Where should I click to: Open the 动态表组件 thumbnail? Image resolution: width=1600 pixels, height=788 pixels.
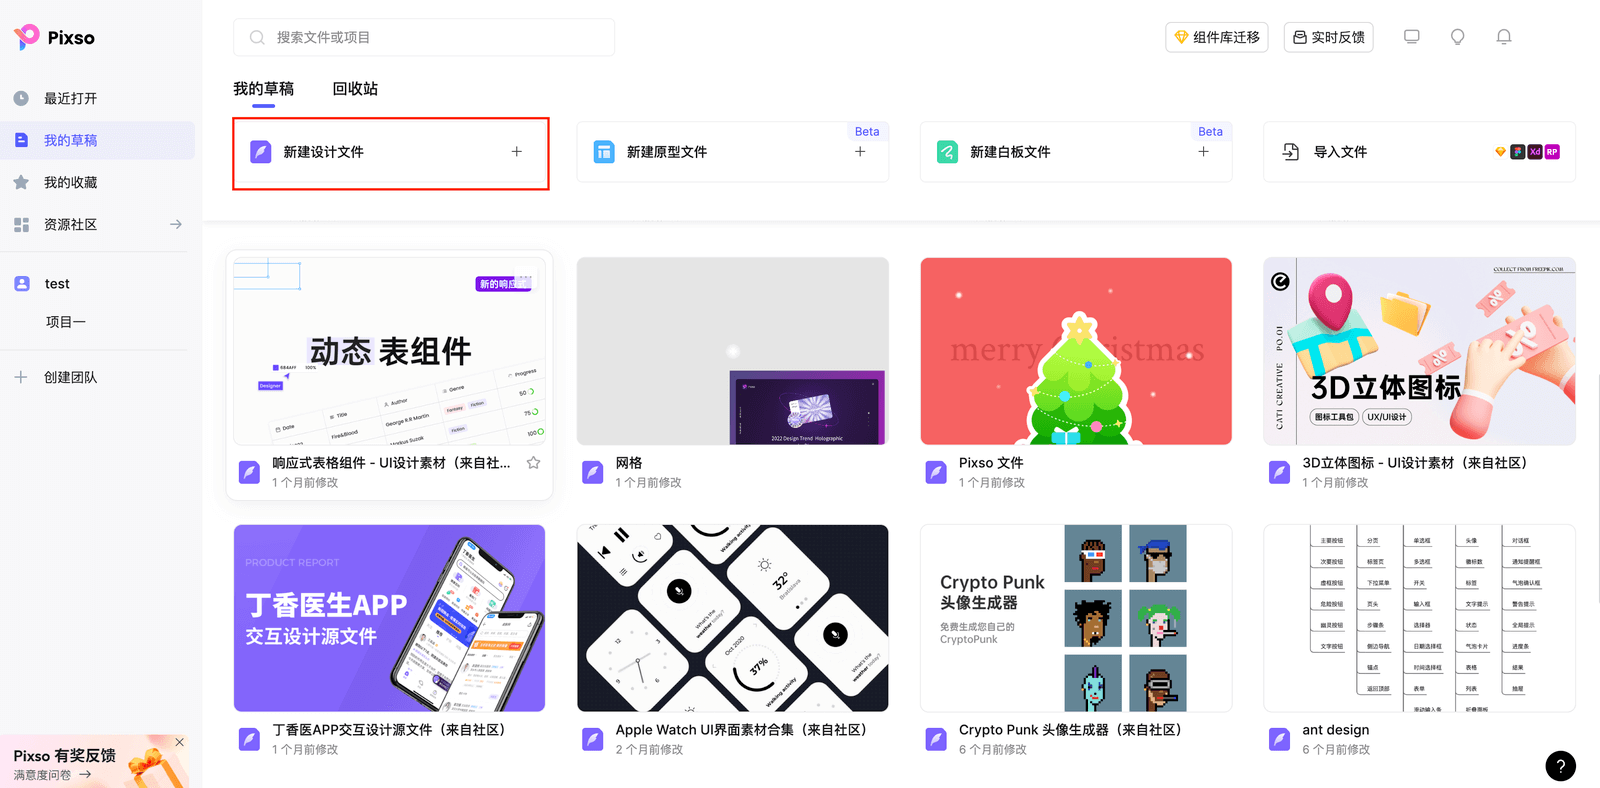point(390,351)
